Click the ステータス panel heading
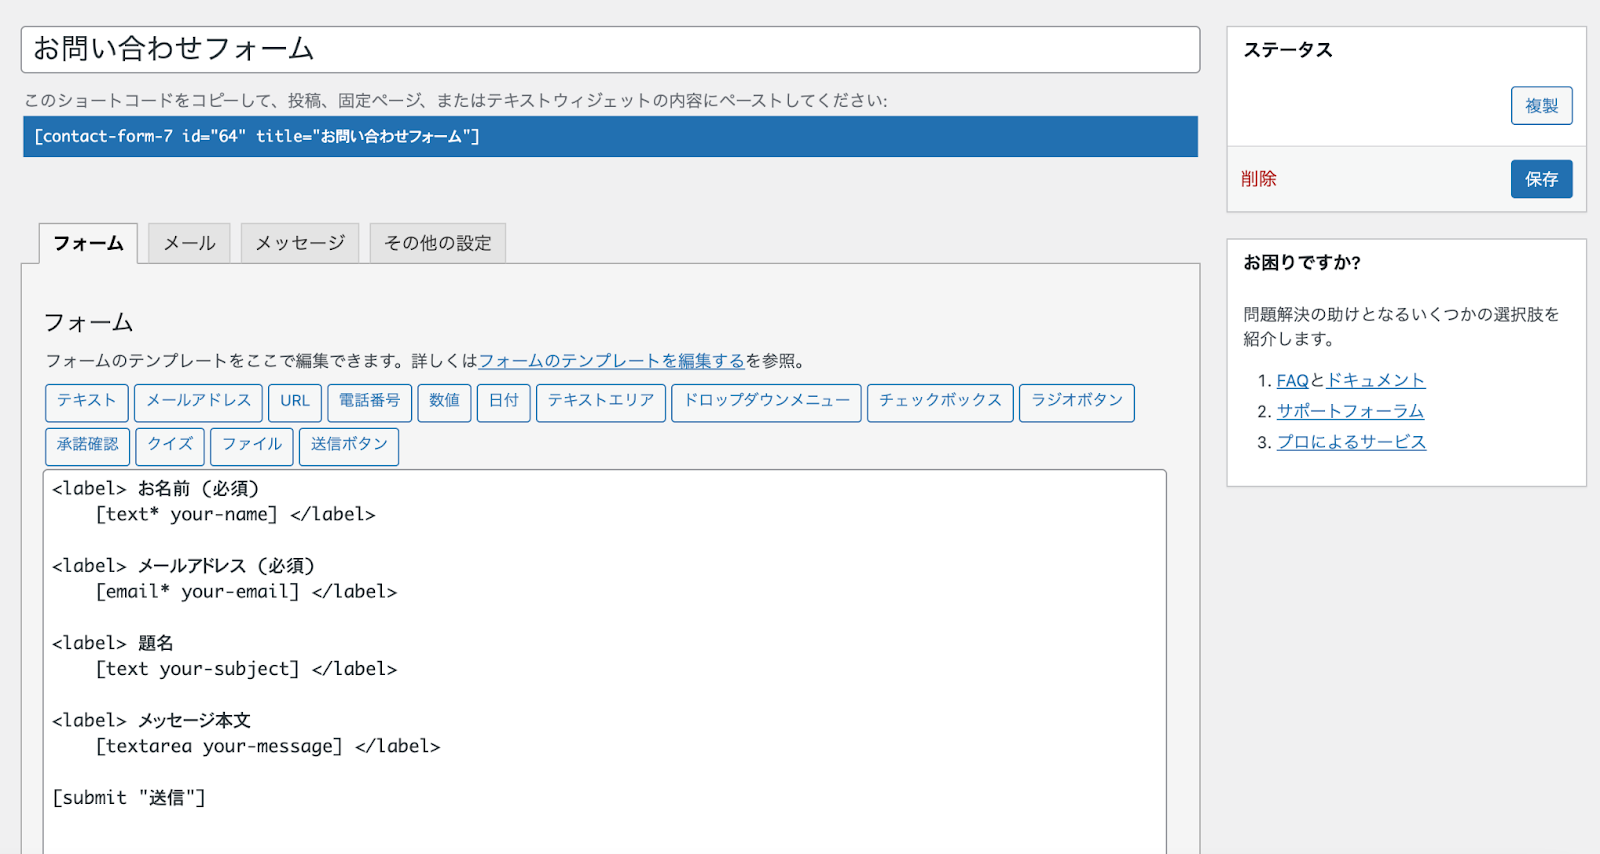The width and height of the screenshot is (1600, 854). click(x=1288, y=50)
